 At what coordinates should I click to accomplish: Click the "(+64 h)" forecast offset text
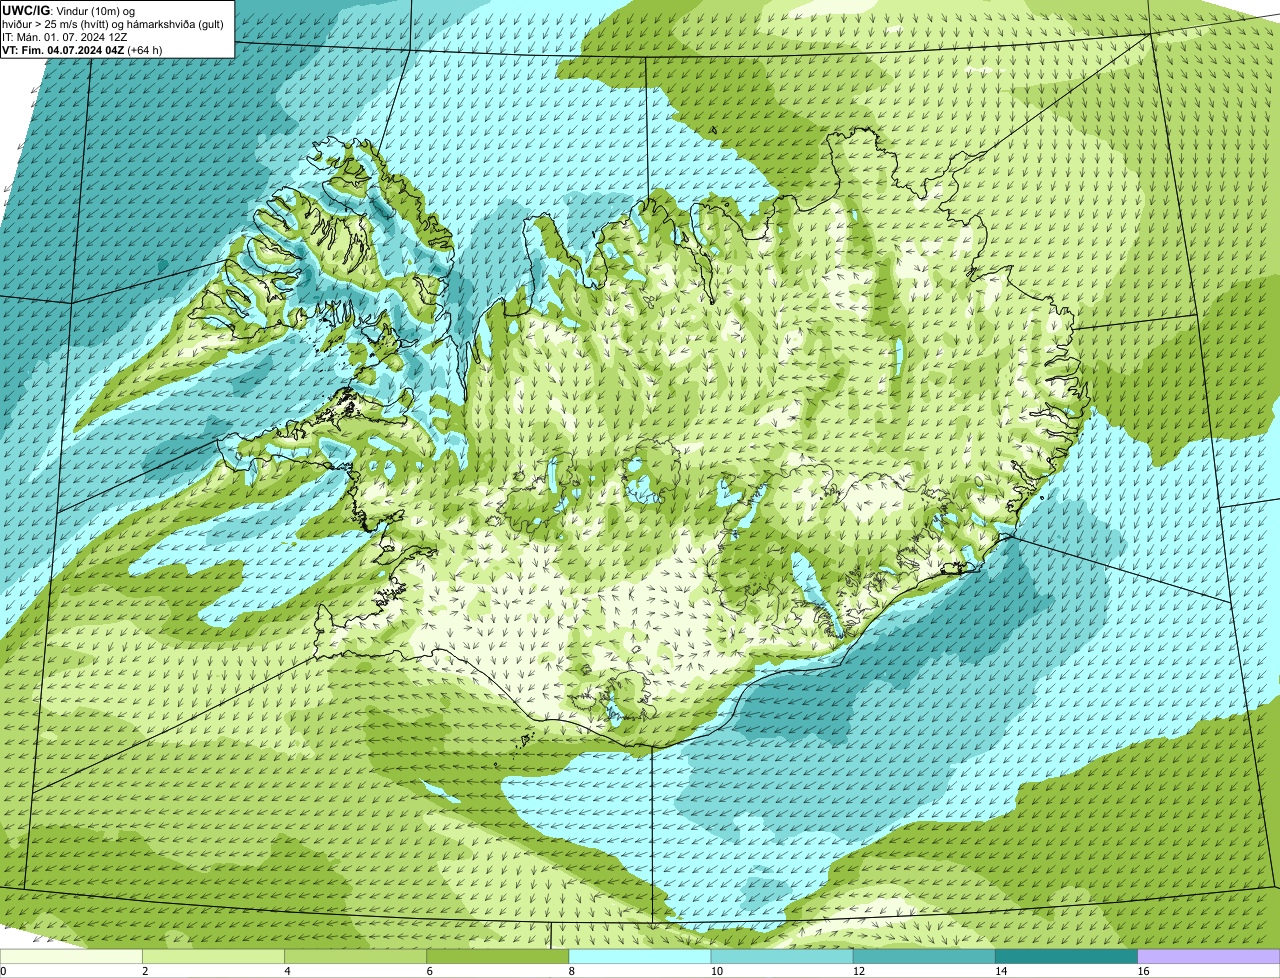point(145,49)
